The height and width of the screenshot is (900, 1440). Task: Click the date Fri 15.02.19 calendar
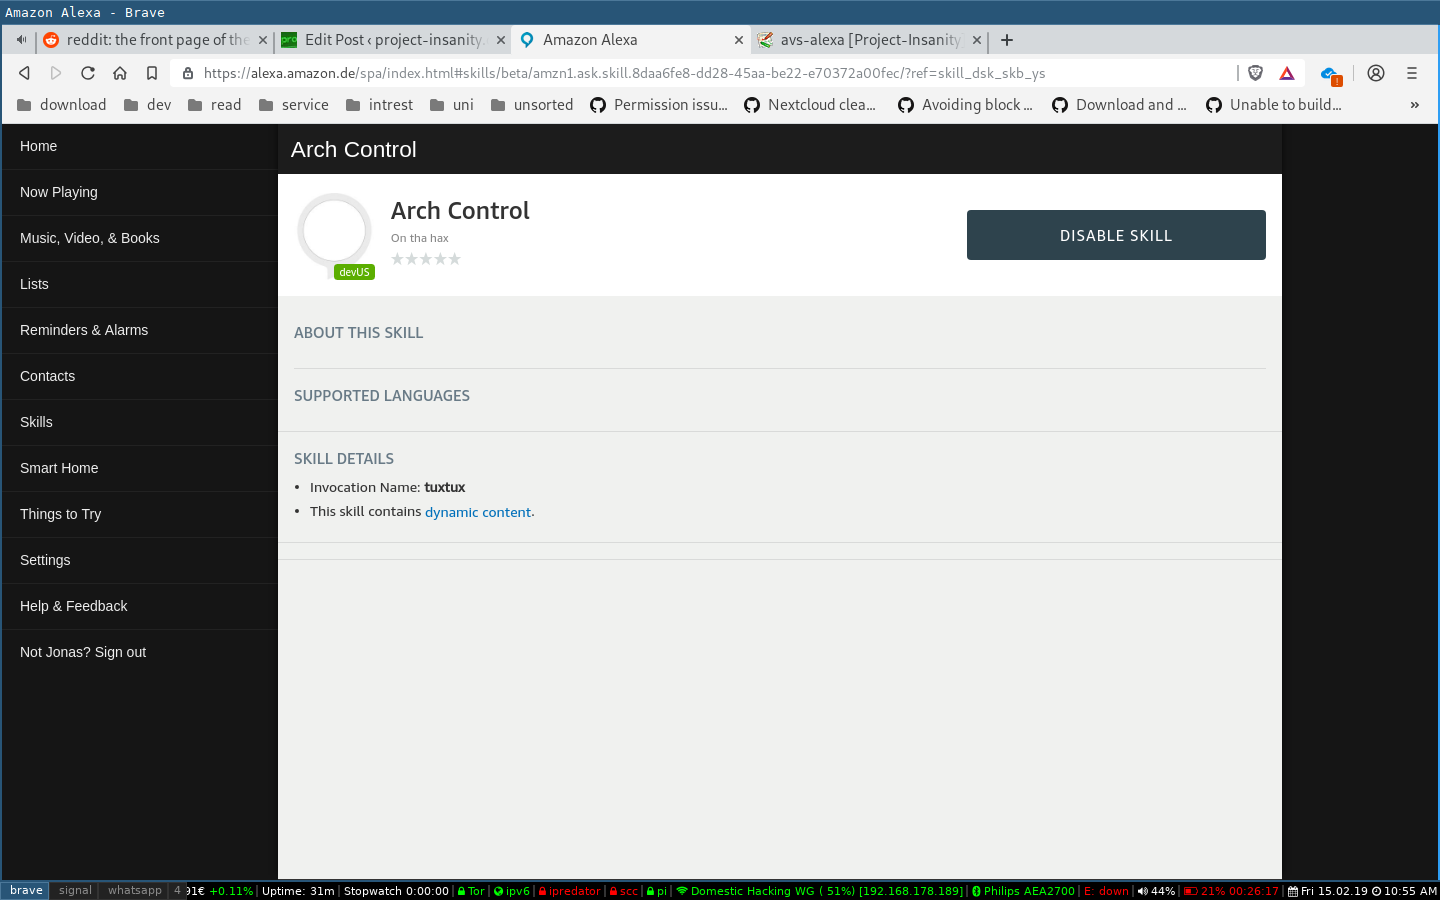1327,891
